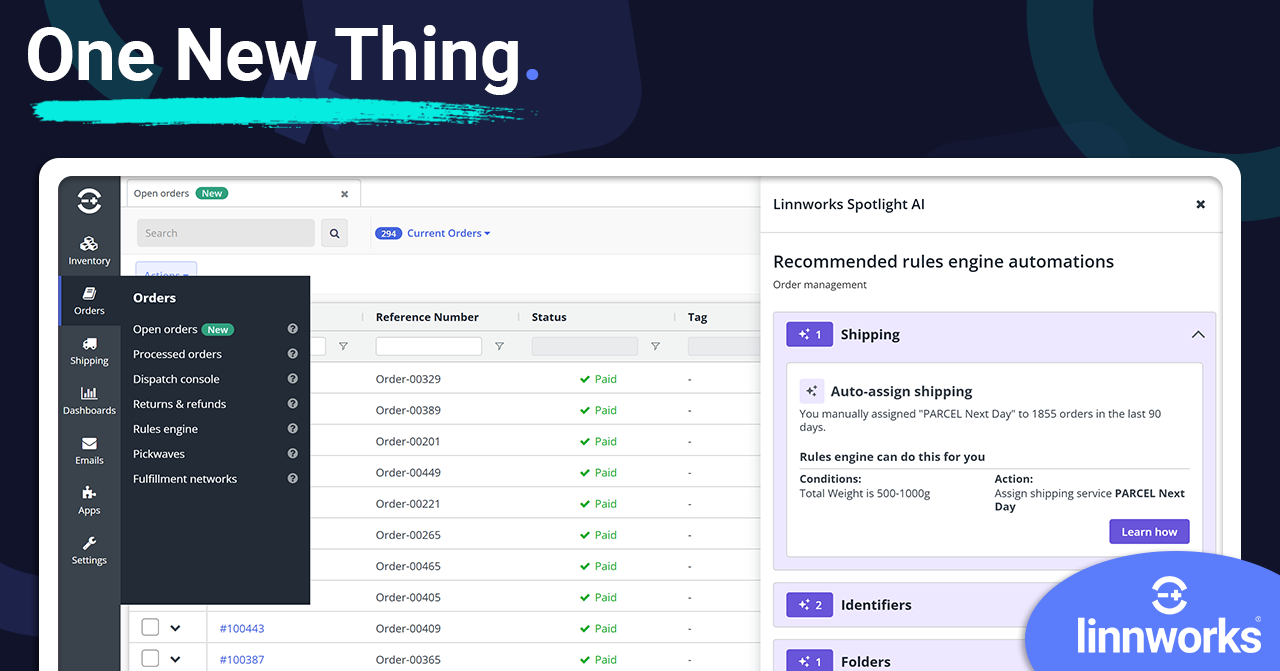Click the Reference Number column filter icon
This screenshot has width=1280, height=671.
pyautogui.click(x=499, y=346)
